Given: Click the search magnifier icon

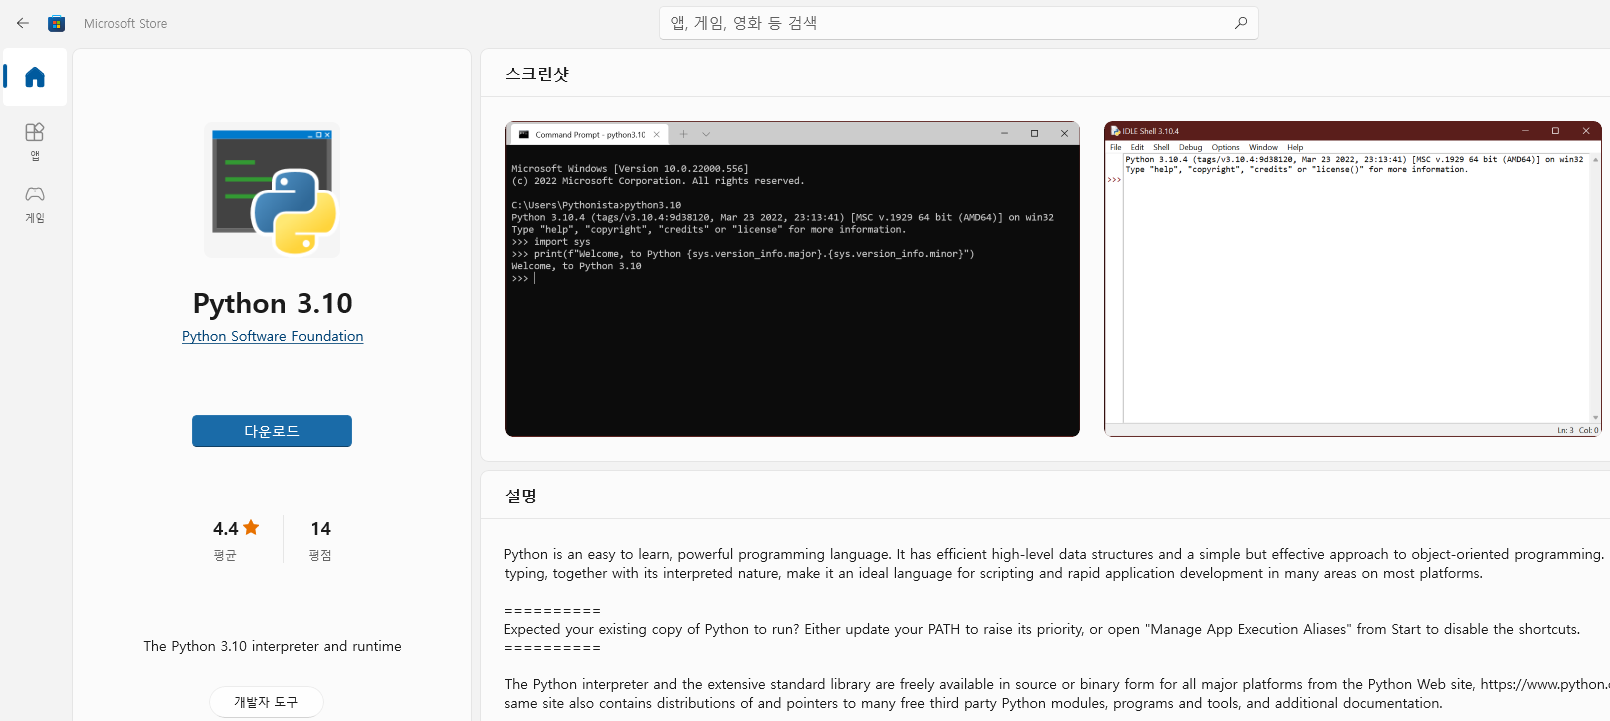Looking at the screenshot, I should pyautogui.click(x=1240, y=23).
